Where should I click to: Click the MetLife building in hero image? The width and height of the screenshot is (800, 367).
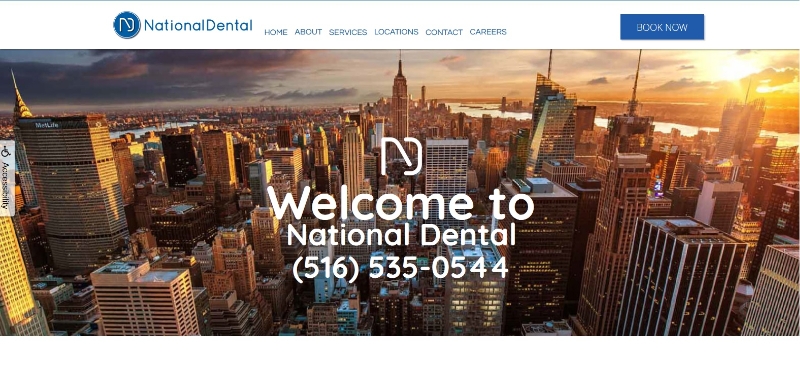[x=71, y=194]
